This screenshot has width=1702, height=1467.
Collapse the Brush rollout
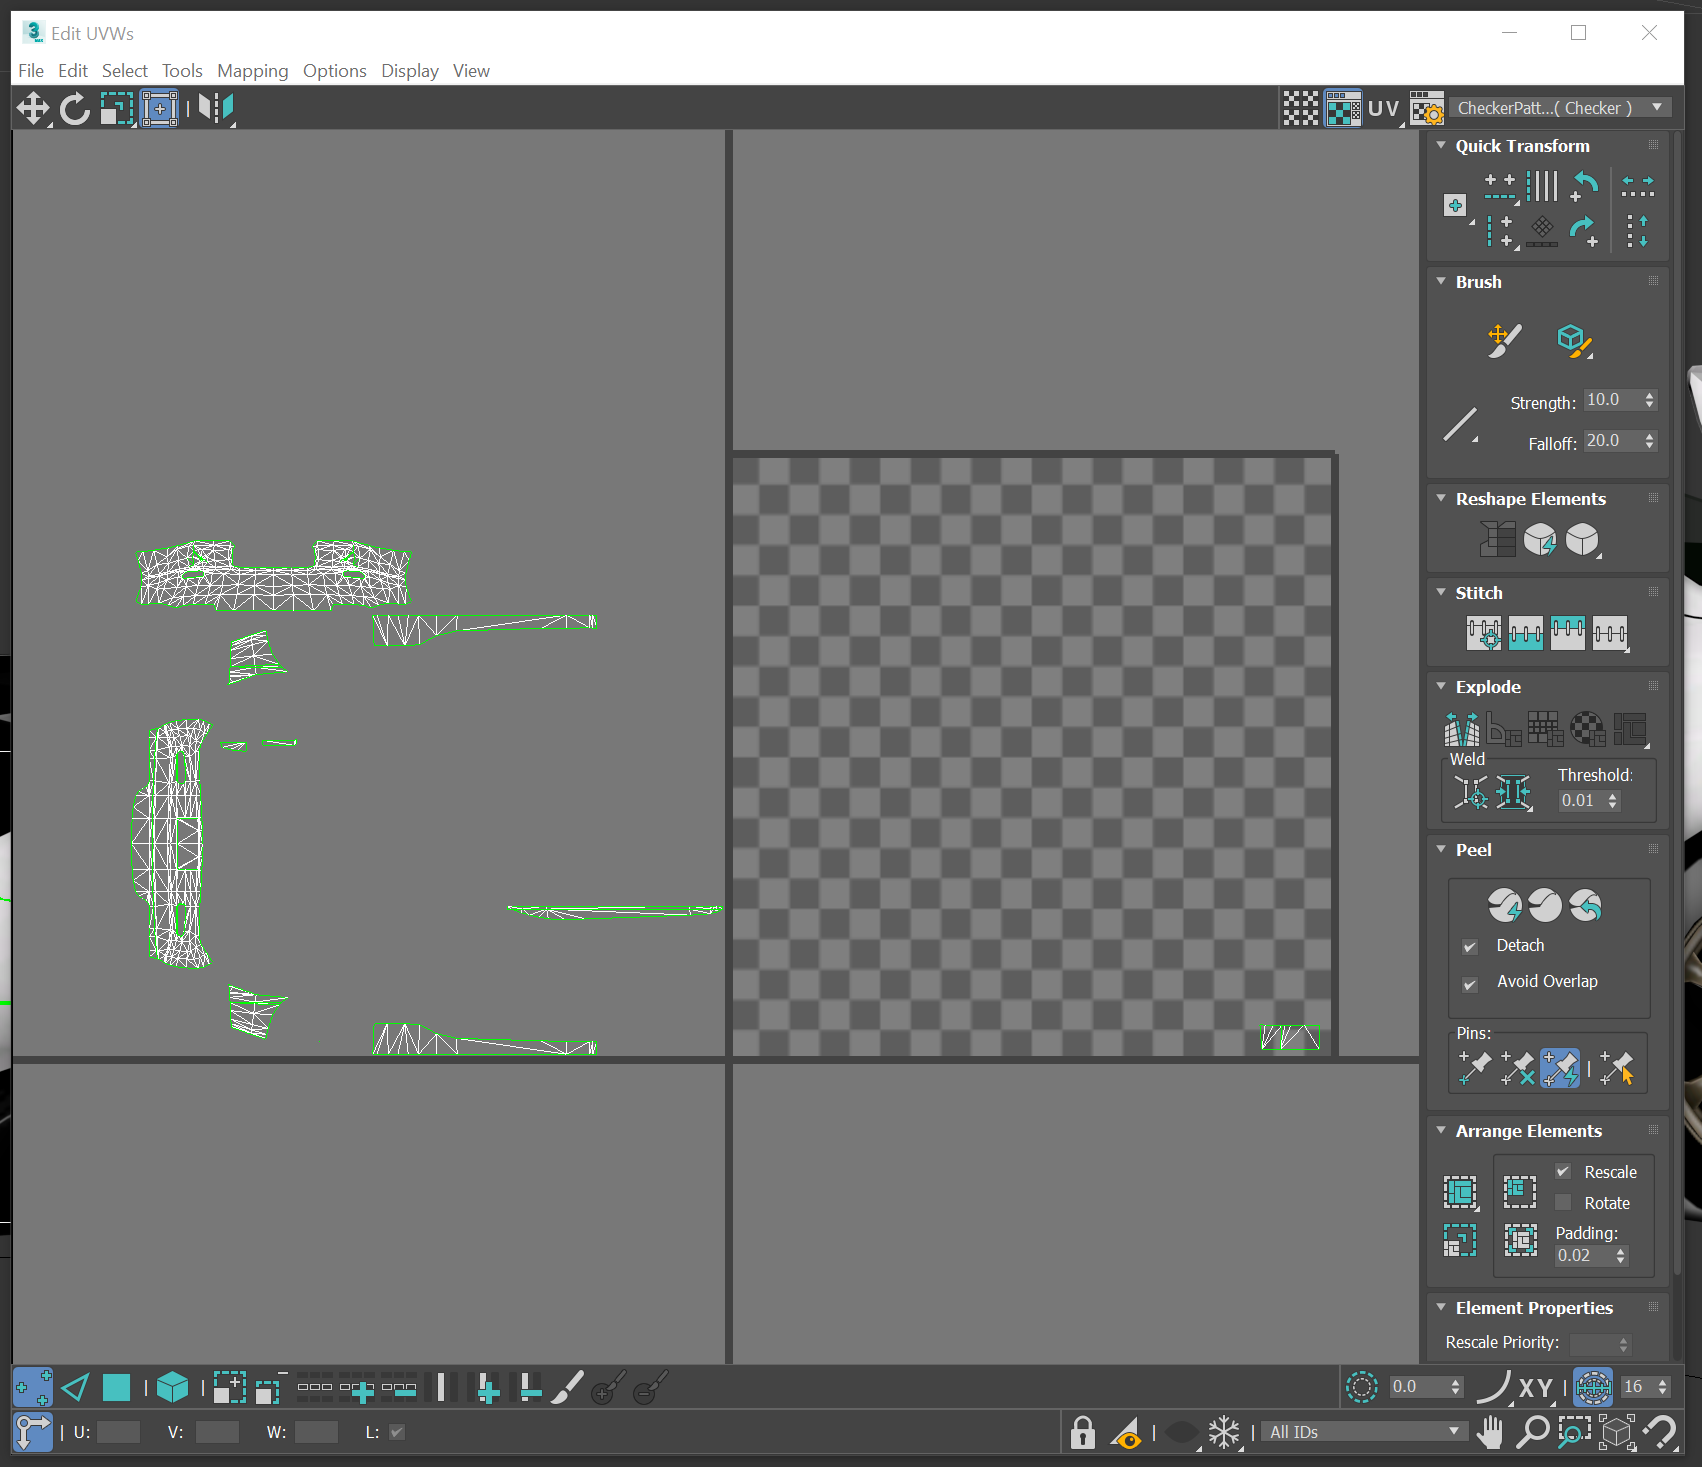(x=1441, y=282)
